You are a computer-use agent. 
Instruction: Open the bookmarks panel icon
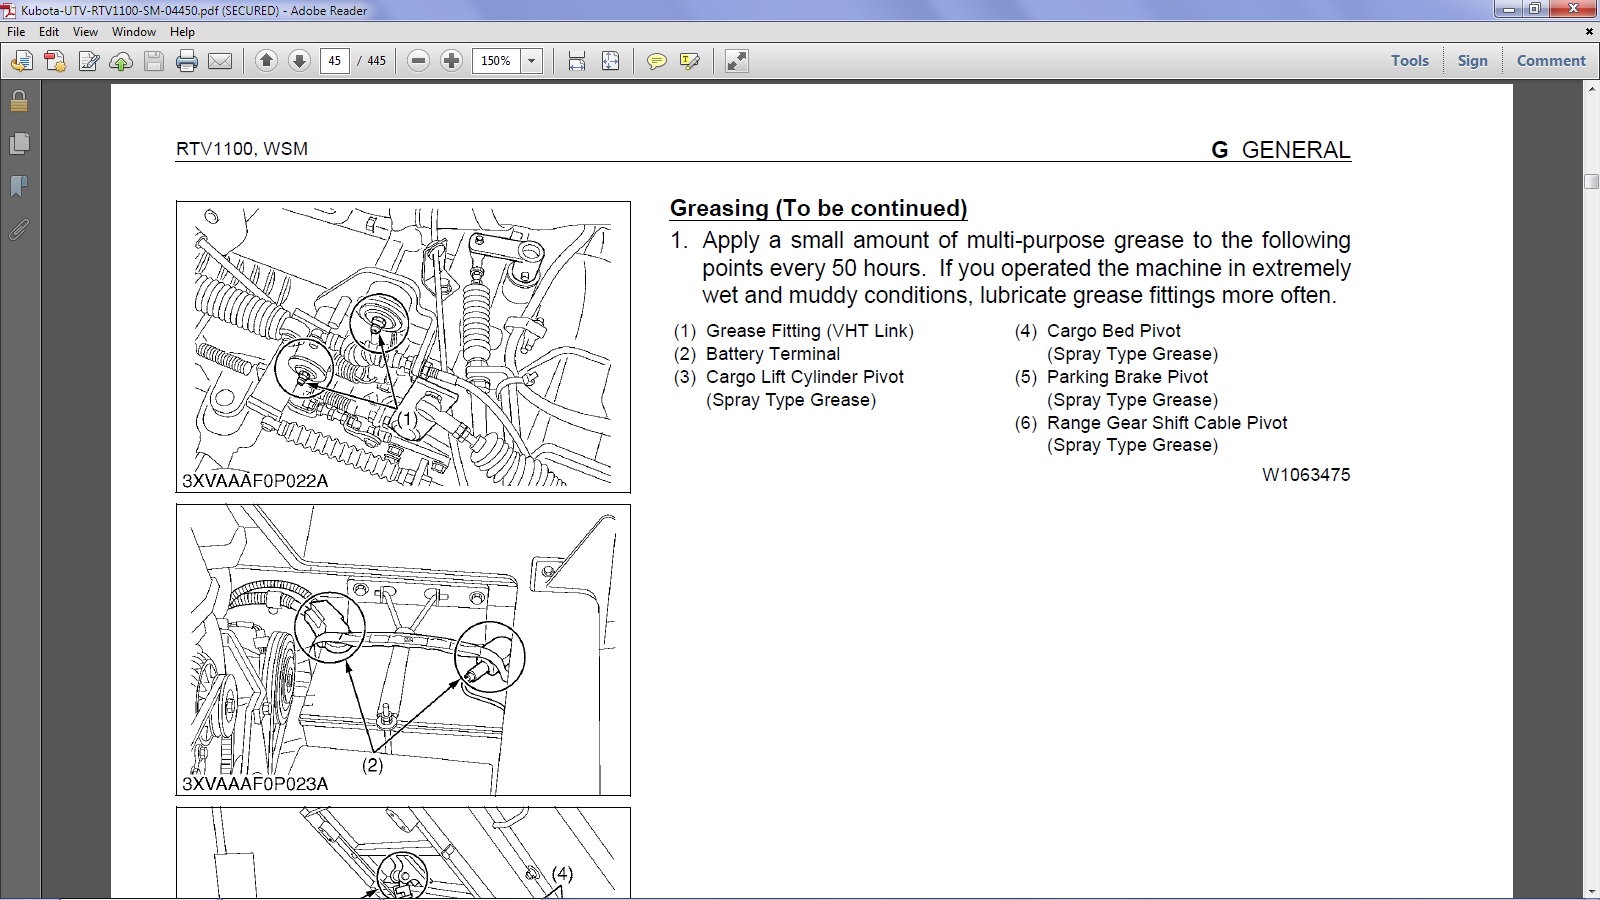click(x=19, y=187)
